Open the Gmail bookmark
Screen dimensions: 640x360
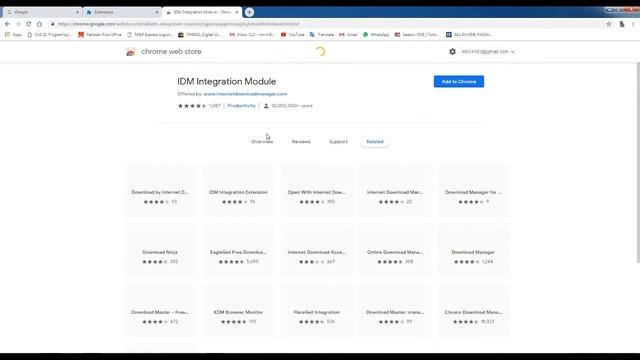tap(348, 35)
